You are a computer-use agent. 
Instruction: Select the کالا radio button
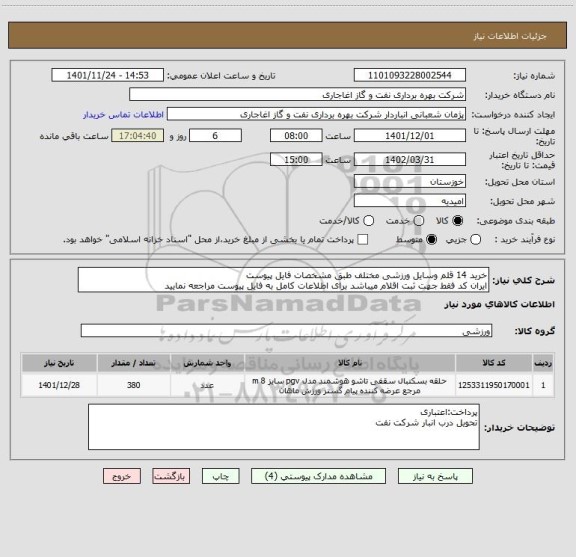click(458, 221)
